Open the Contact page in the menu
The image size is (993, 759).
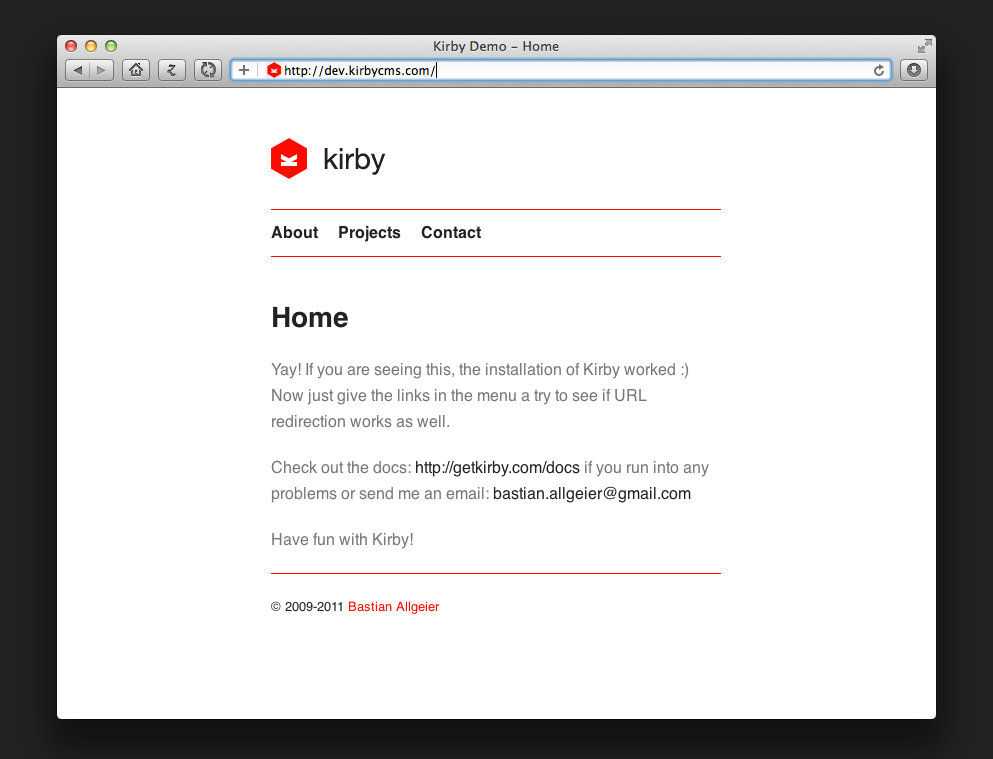tap(451, 232)
